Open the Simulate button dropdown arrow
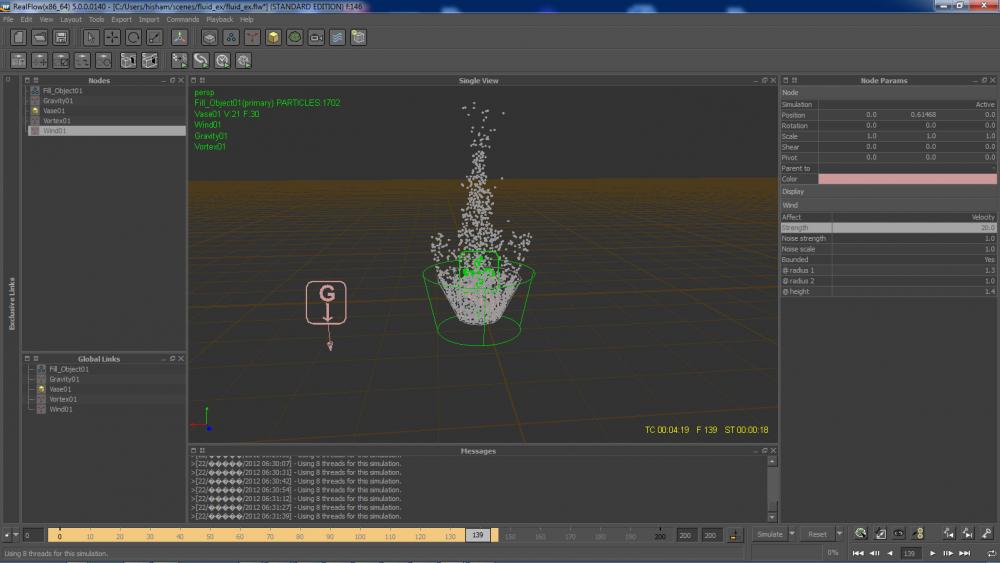The width and height of the screenshot is (1000, 563). 792,534
